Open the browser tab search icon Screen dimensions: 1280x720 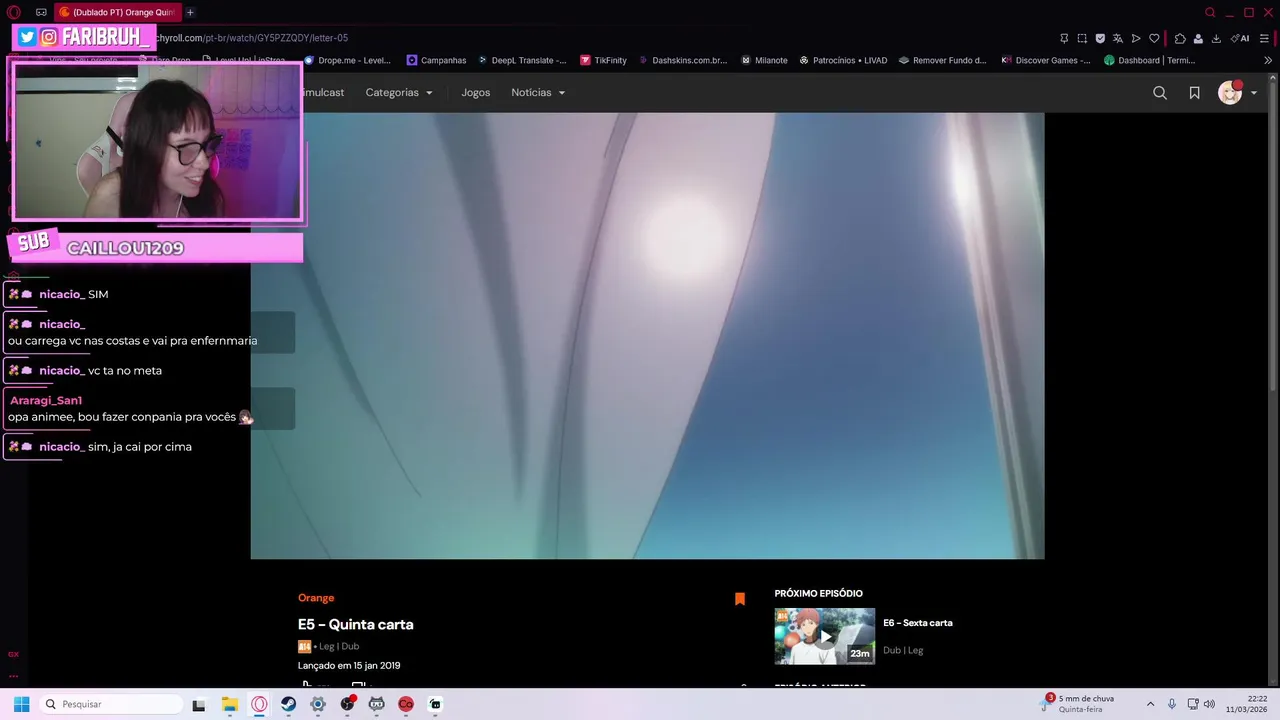click(x=1210, y=12)
